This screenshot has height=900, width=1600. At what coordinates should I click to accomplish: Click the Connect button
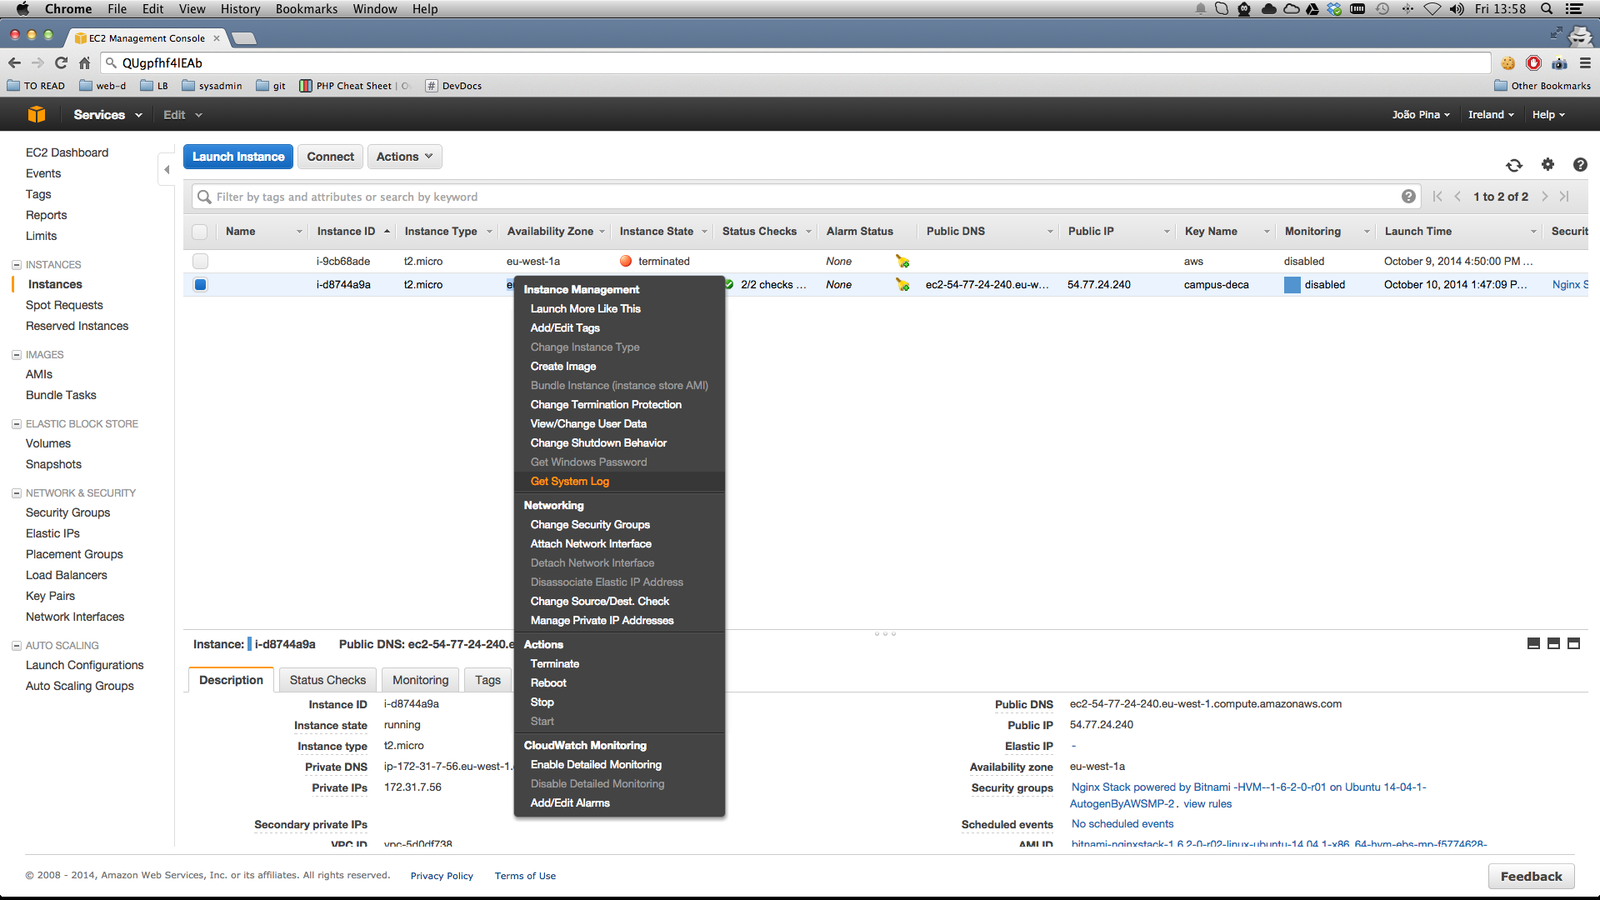click(330, 157)
